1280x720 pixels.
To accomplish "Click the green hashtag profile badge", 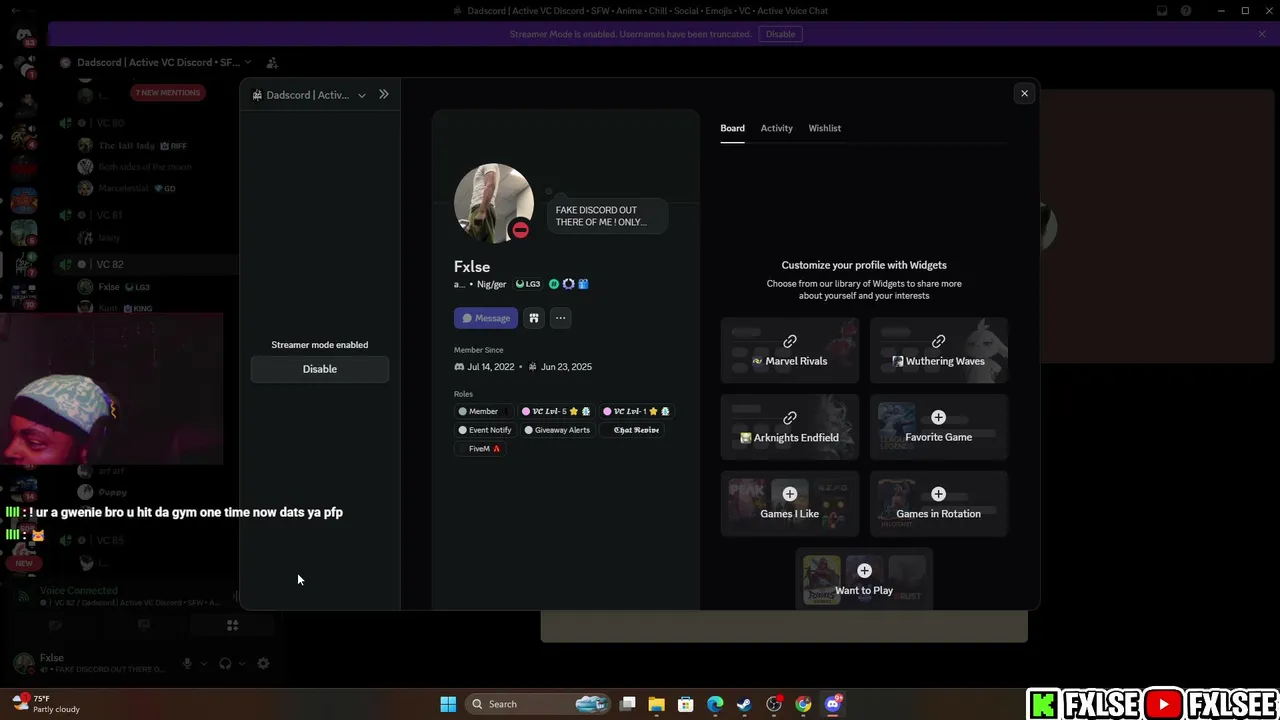I will click(554, 284).
